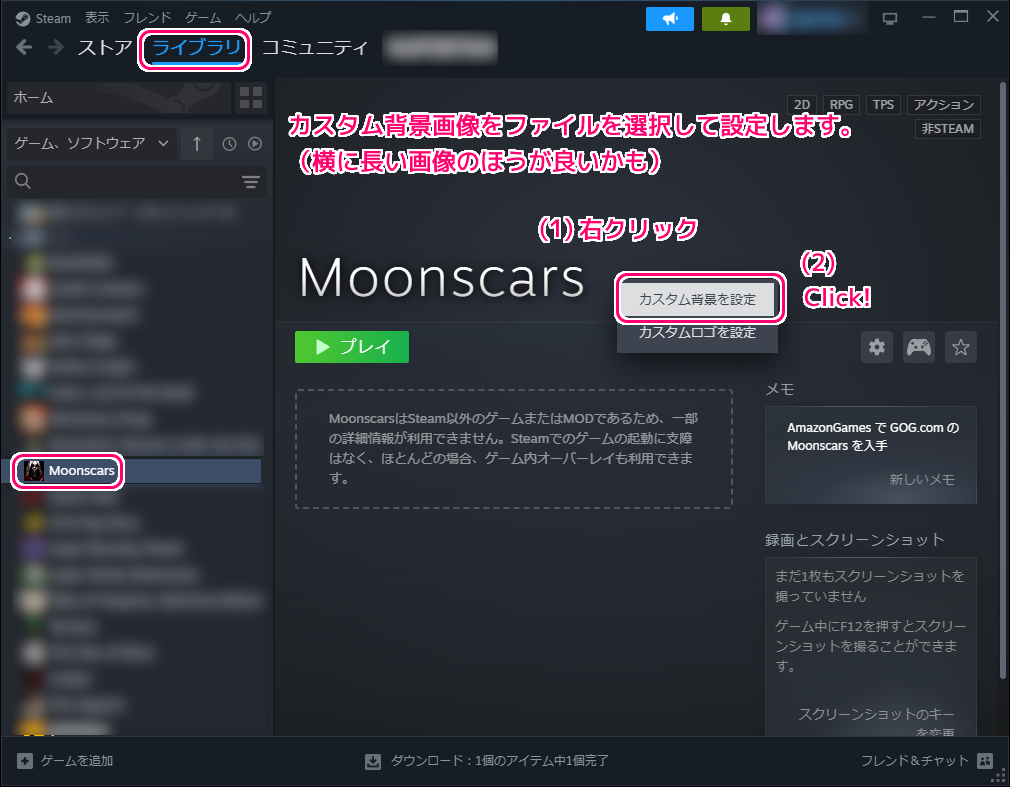Screen dimensions: 1010x787
Task: Click the 2D tag
Action: pyautogui.click(x=802, y=105)
